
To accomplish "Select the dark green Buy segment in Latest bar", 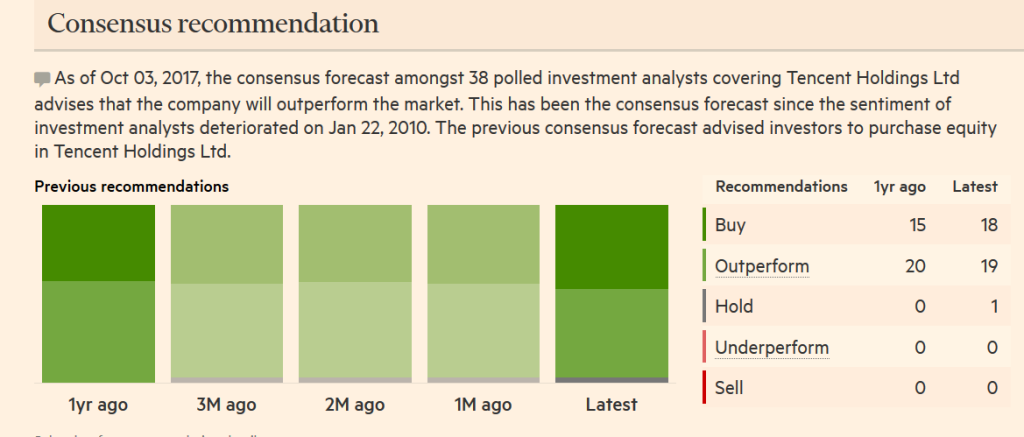I will pyautogui.click(x=612, y=247).
